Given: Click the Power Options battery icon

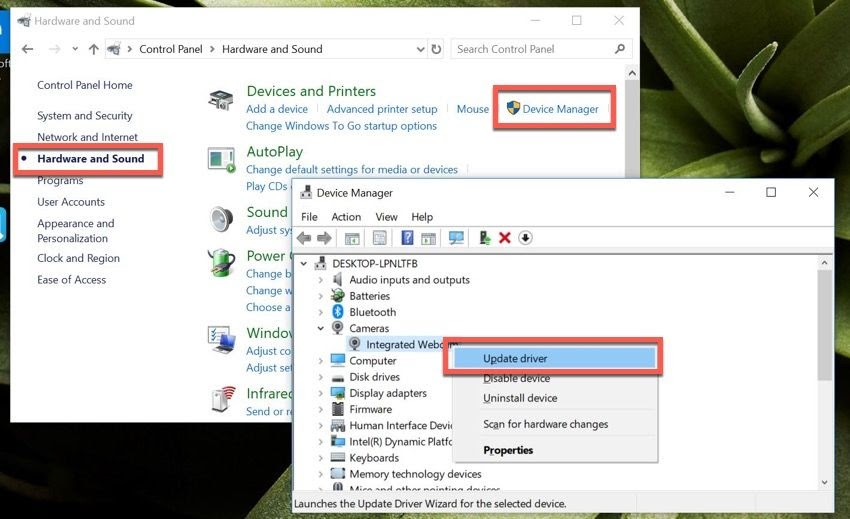Looking at the screenshot, I should (222, 262).
